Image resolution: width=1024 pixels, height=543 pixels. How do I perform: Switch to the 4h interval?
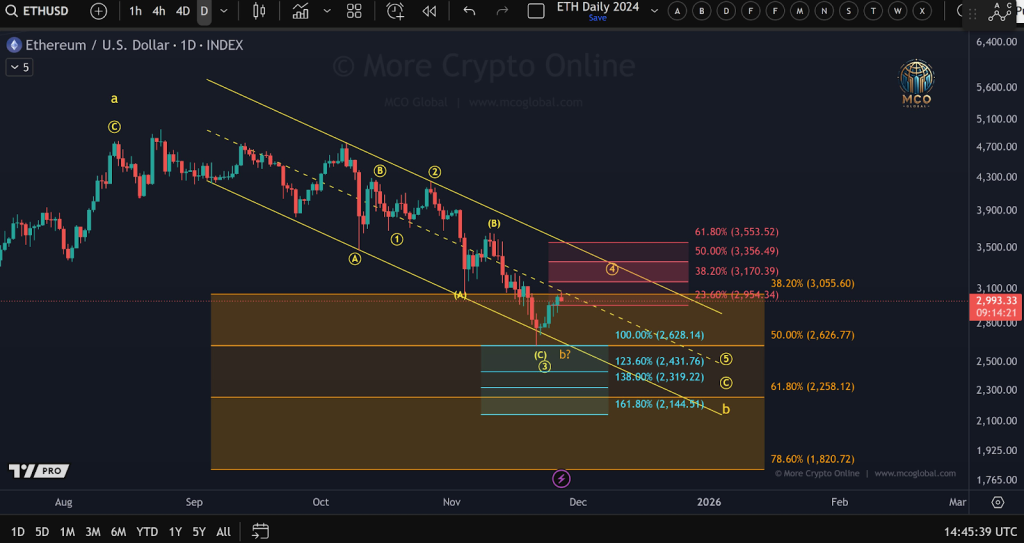[x=159, y=10]
